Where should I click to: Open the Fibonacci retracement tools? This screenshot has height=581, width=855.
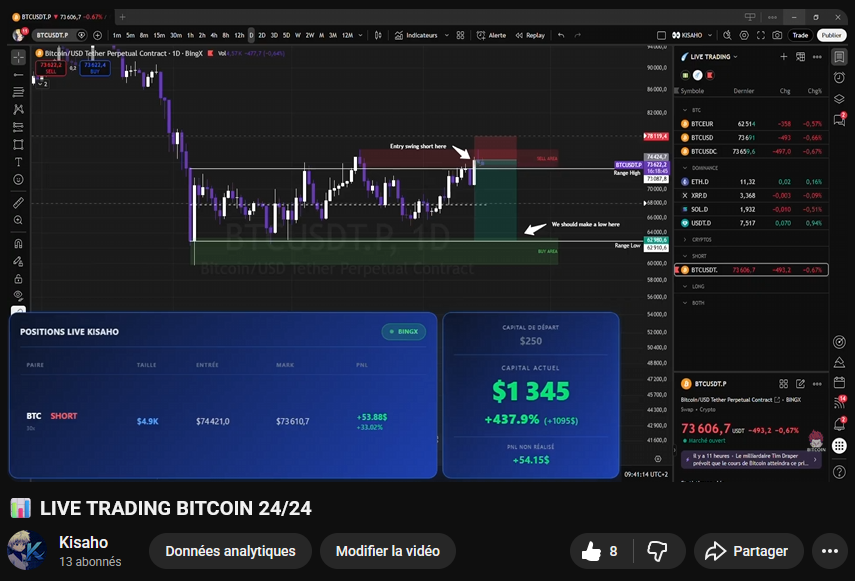pos(19,92)
